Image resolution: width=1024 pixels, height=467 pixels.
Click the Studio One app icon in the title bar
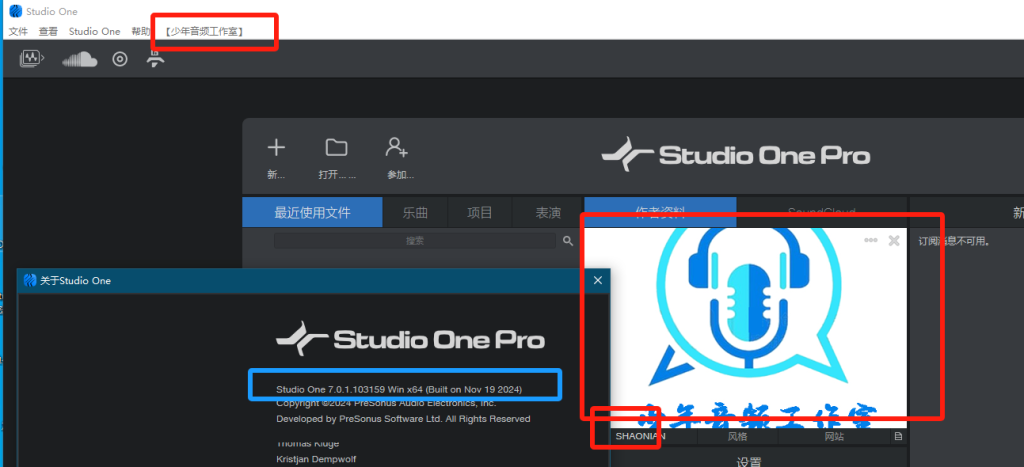(15, 11)
